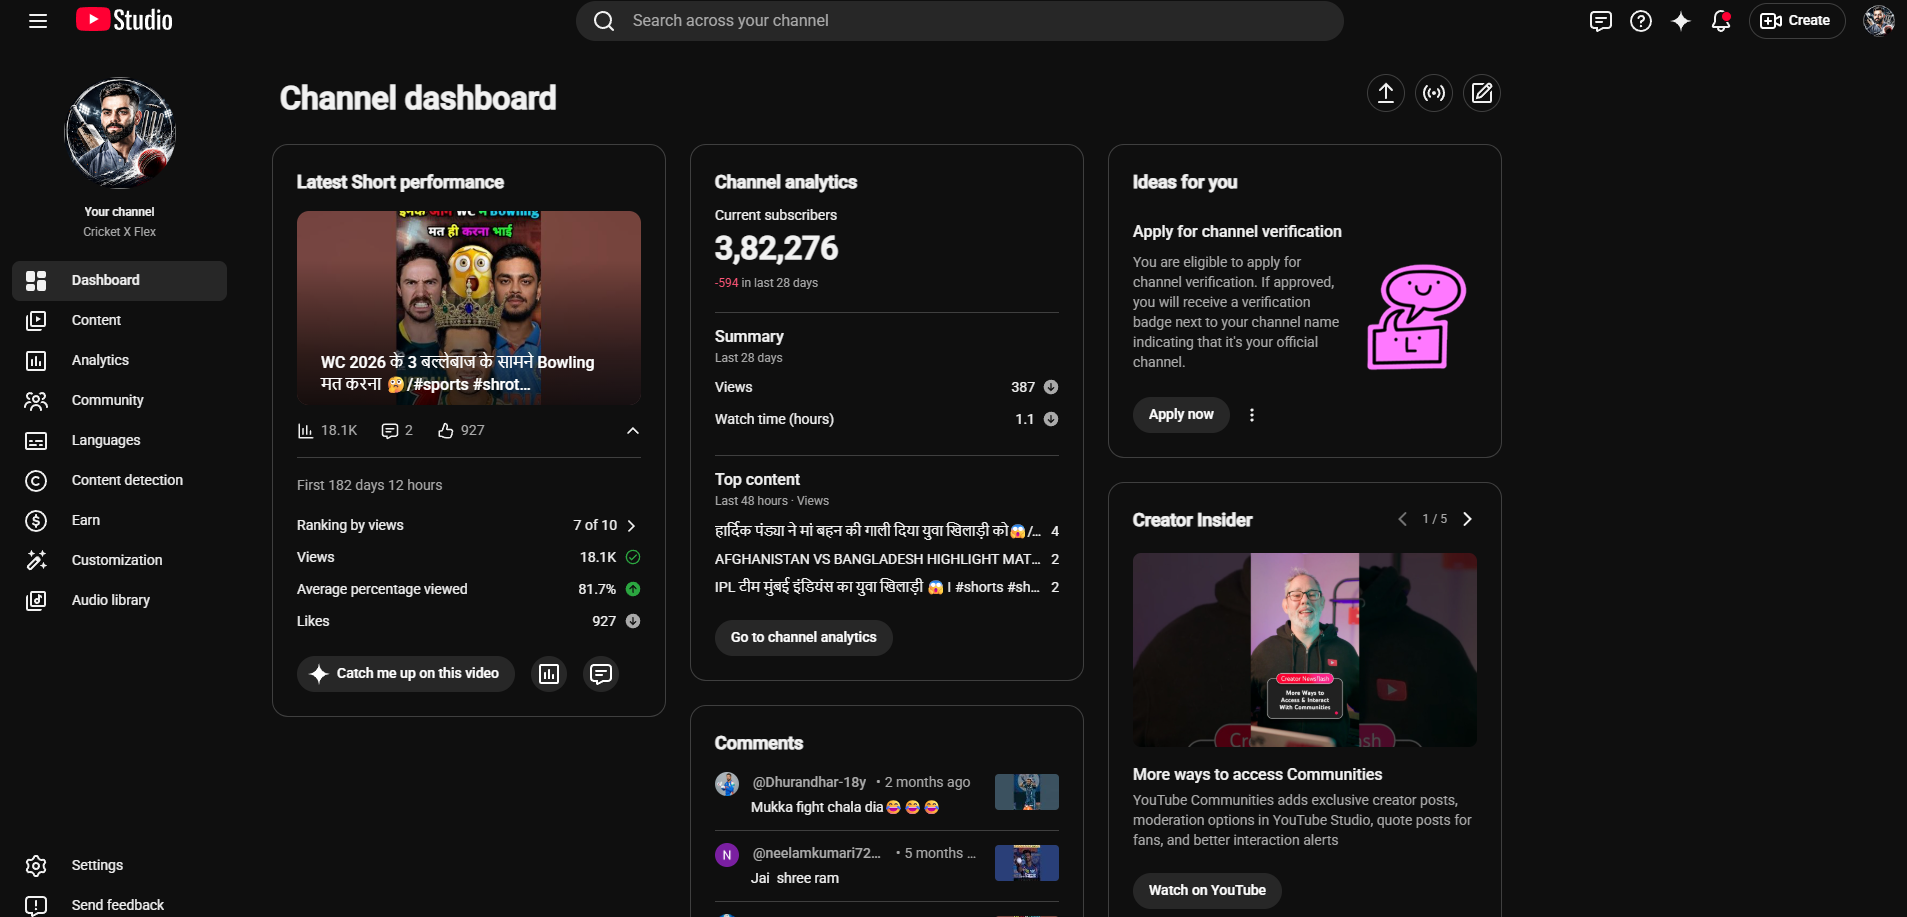The width and height of the screenshot is (1907, 917).
Task: Open the channel profile picture in sidebar
Action: (x=120, y=134)
